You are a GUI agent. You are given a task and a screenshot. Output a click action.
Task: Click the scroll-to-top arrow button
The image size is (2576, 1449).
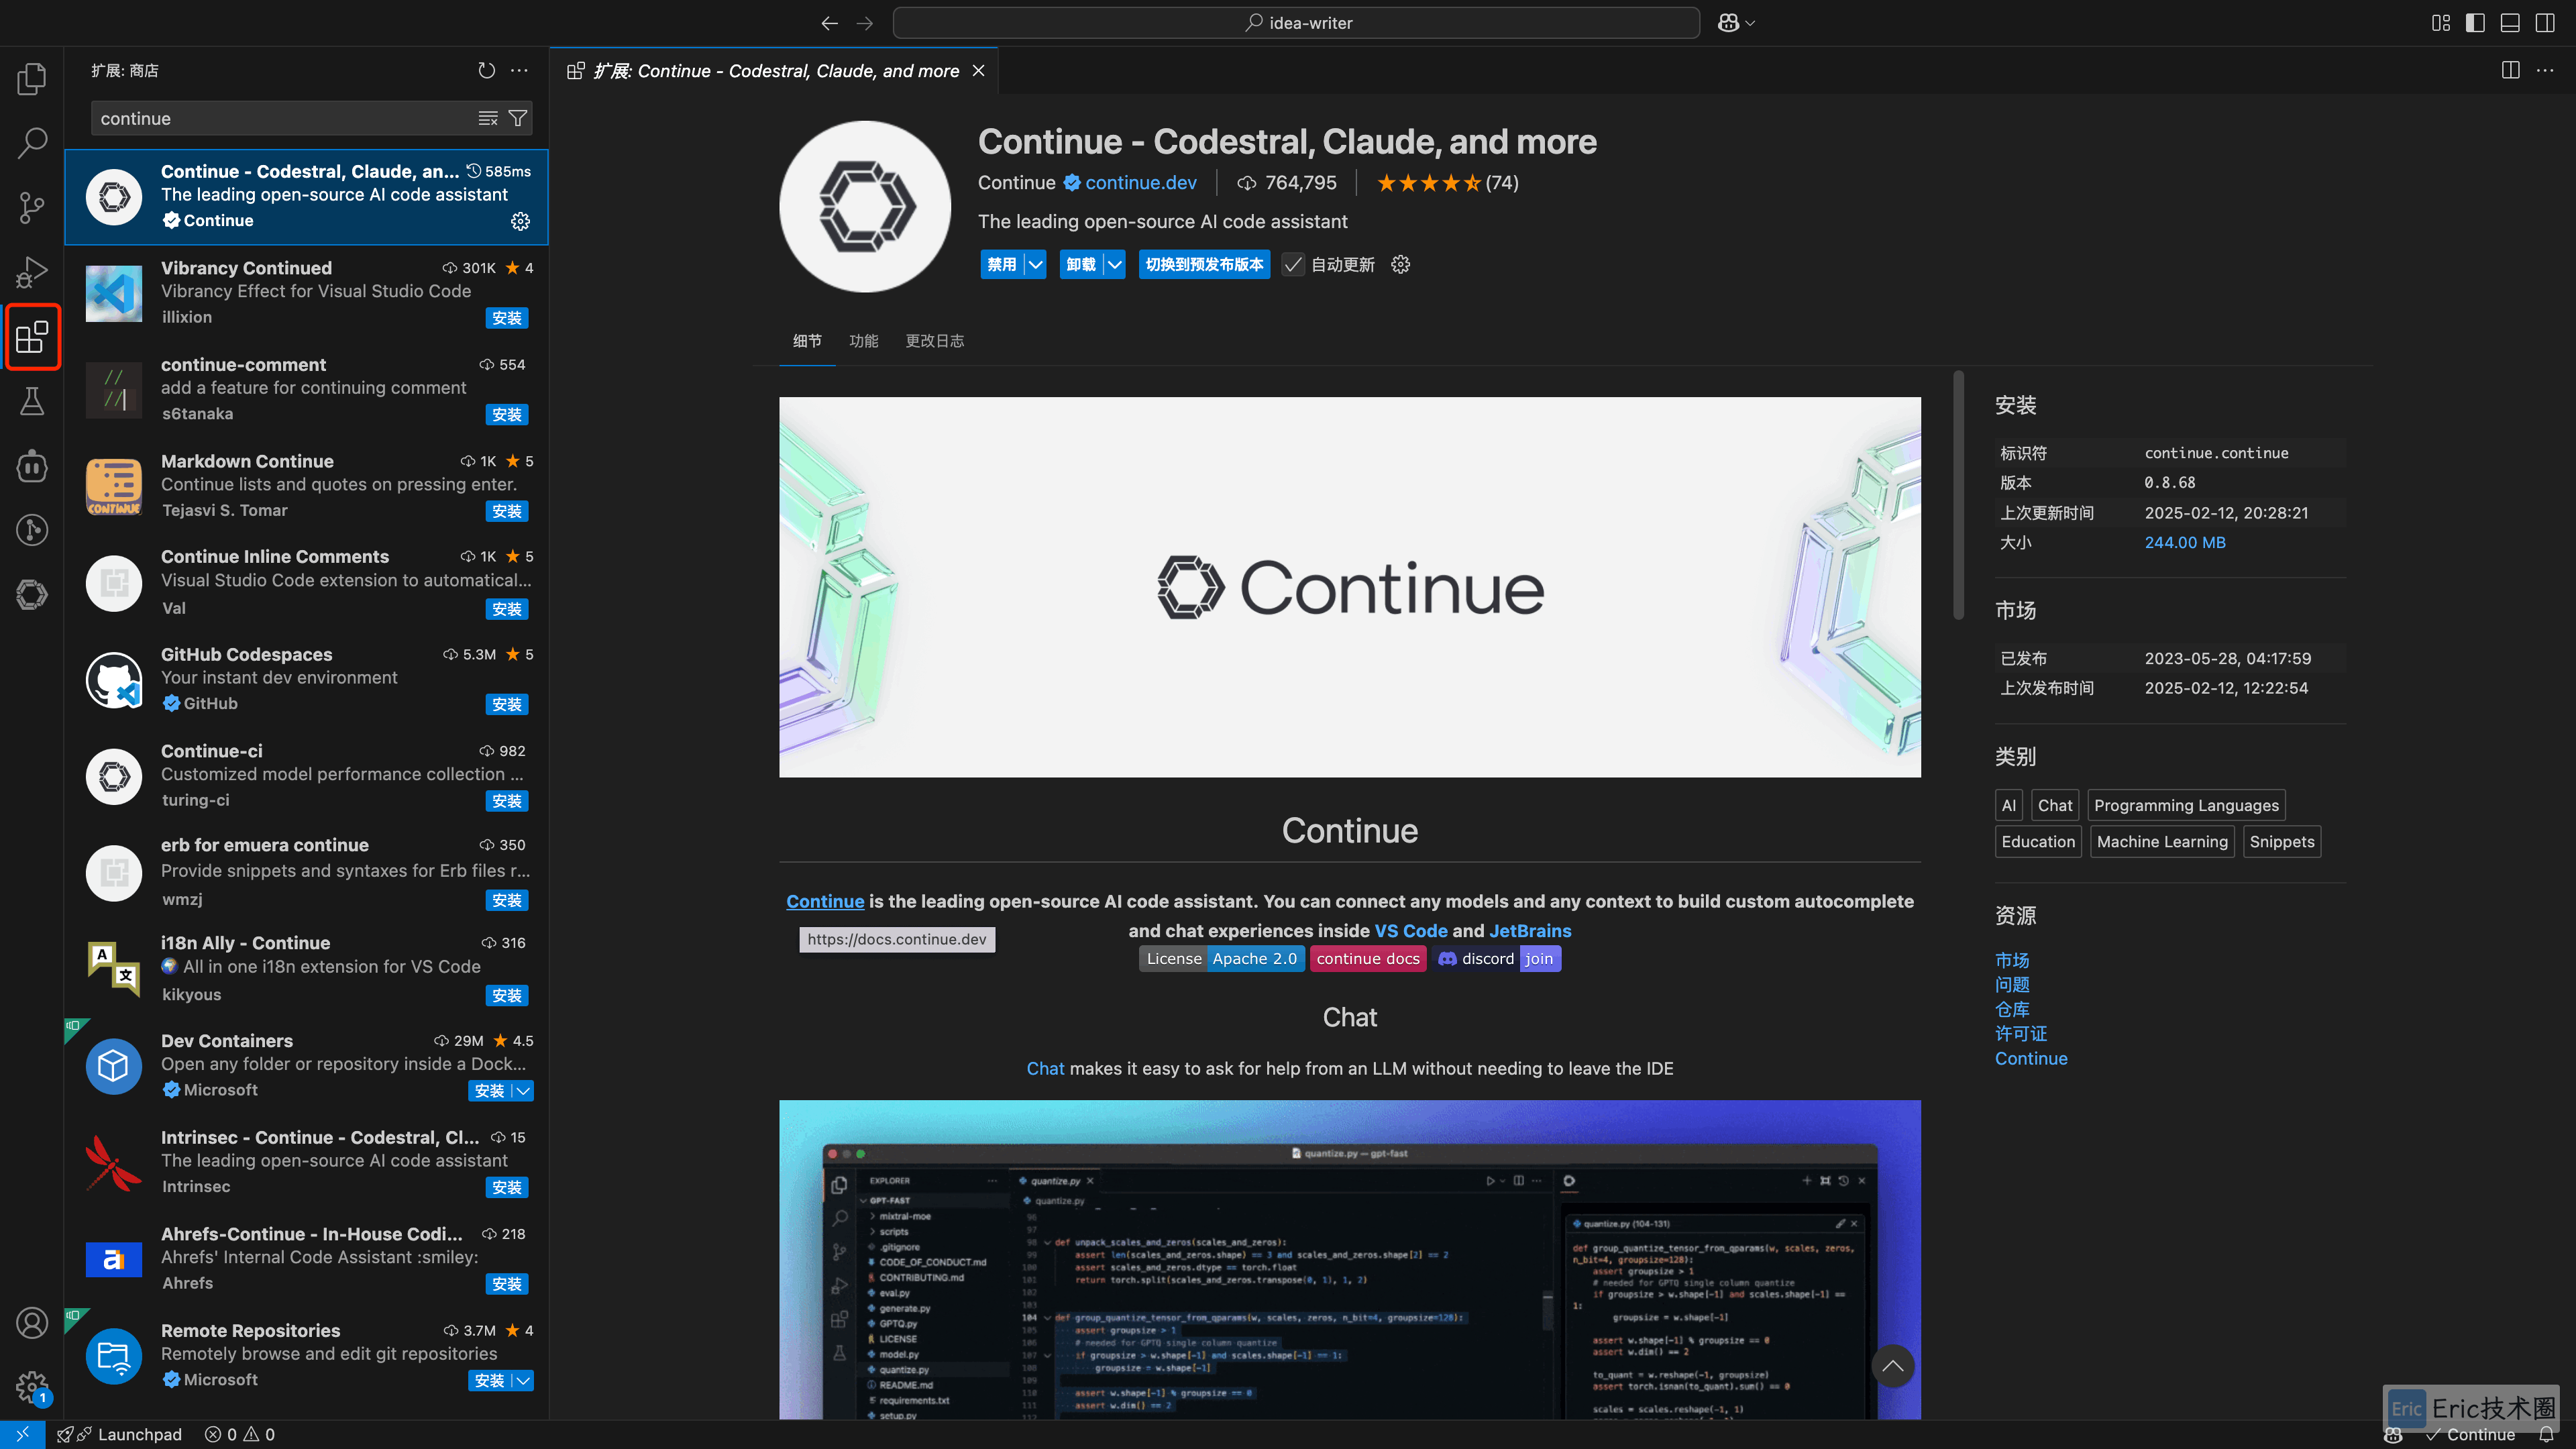(x=1892, y=1366)
